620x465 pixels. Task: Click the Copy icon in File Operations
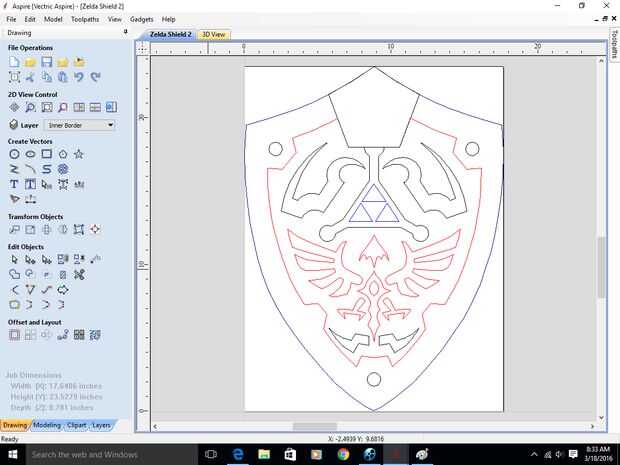(x=47, y=77)
